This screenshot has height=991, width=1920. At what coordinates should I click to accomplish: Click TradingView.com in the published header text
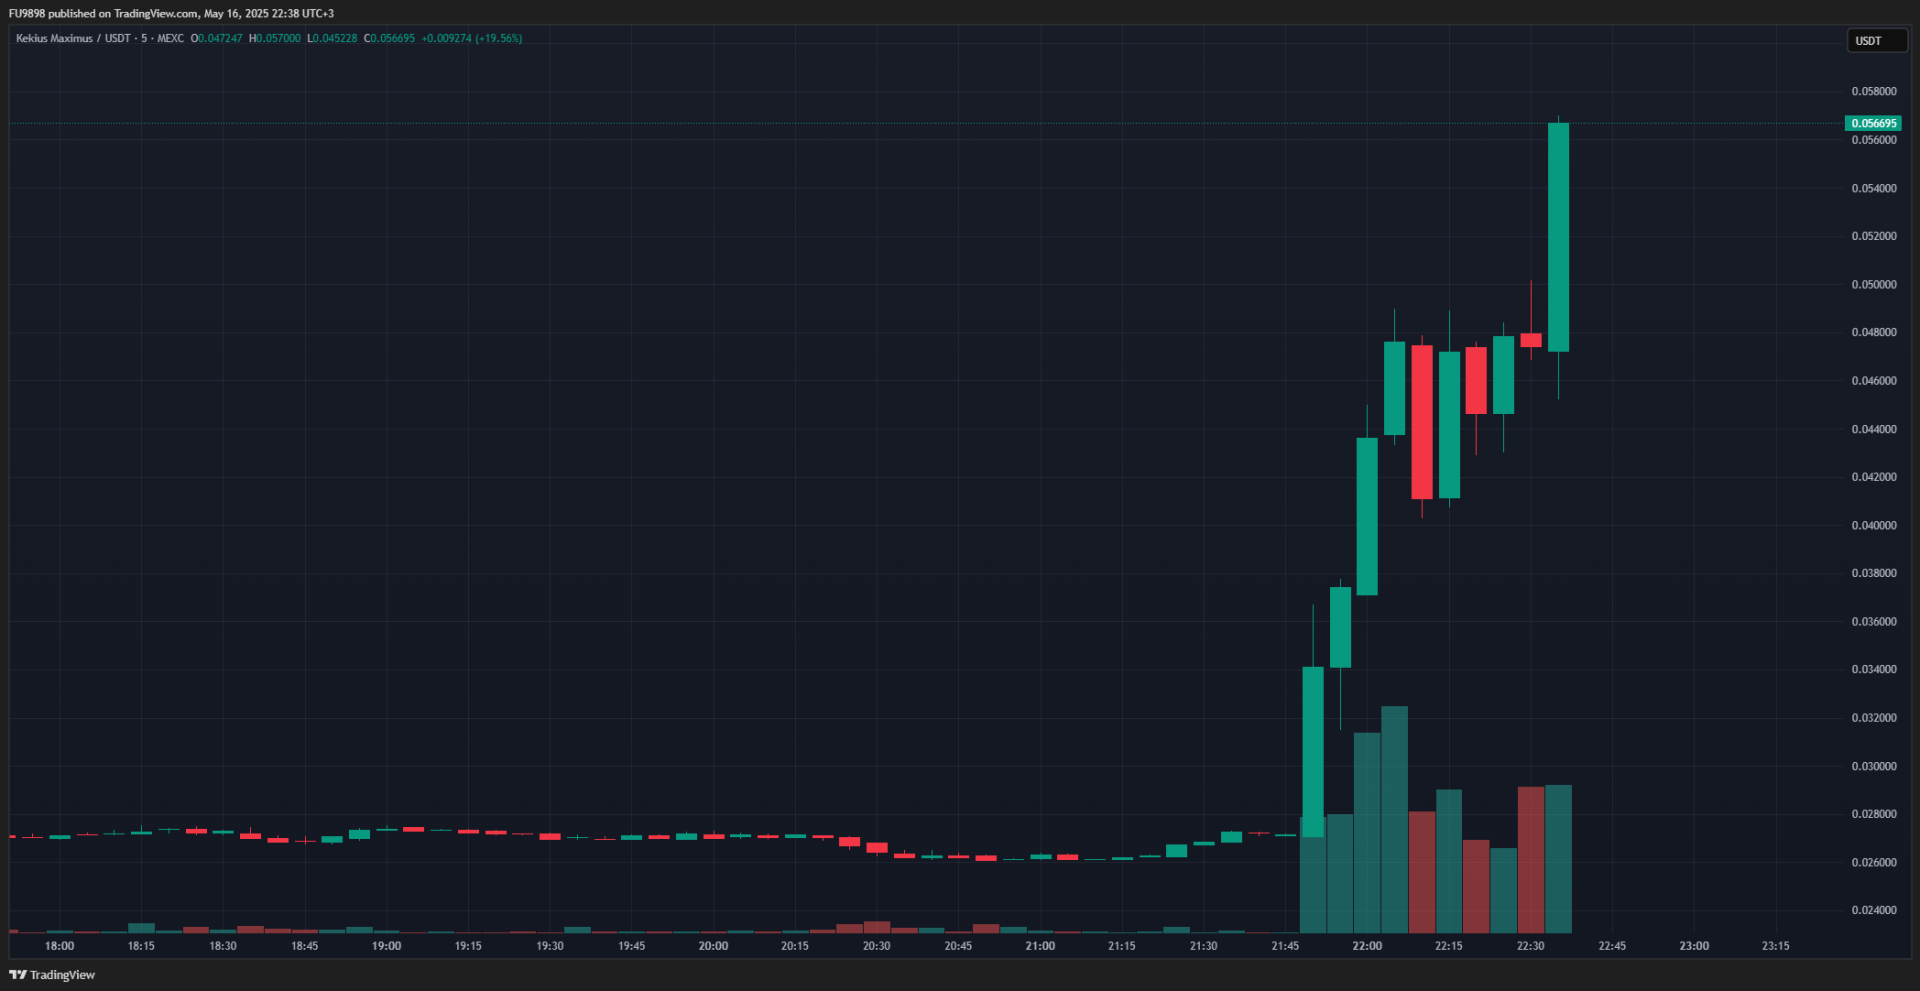tap(156, 14)
